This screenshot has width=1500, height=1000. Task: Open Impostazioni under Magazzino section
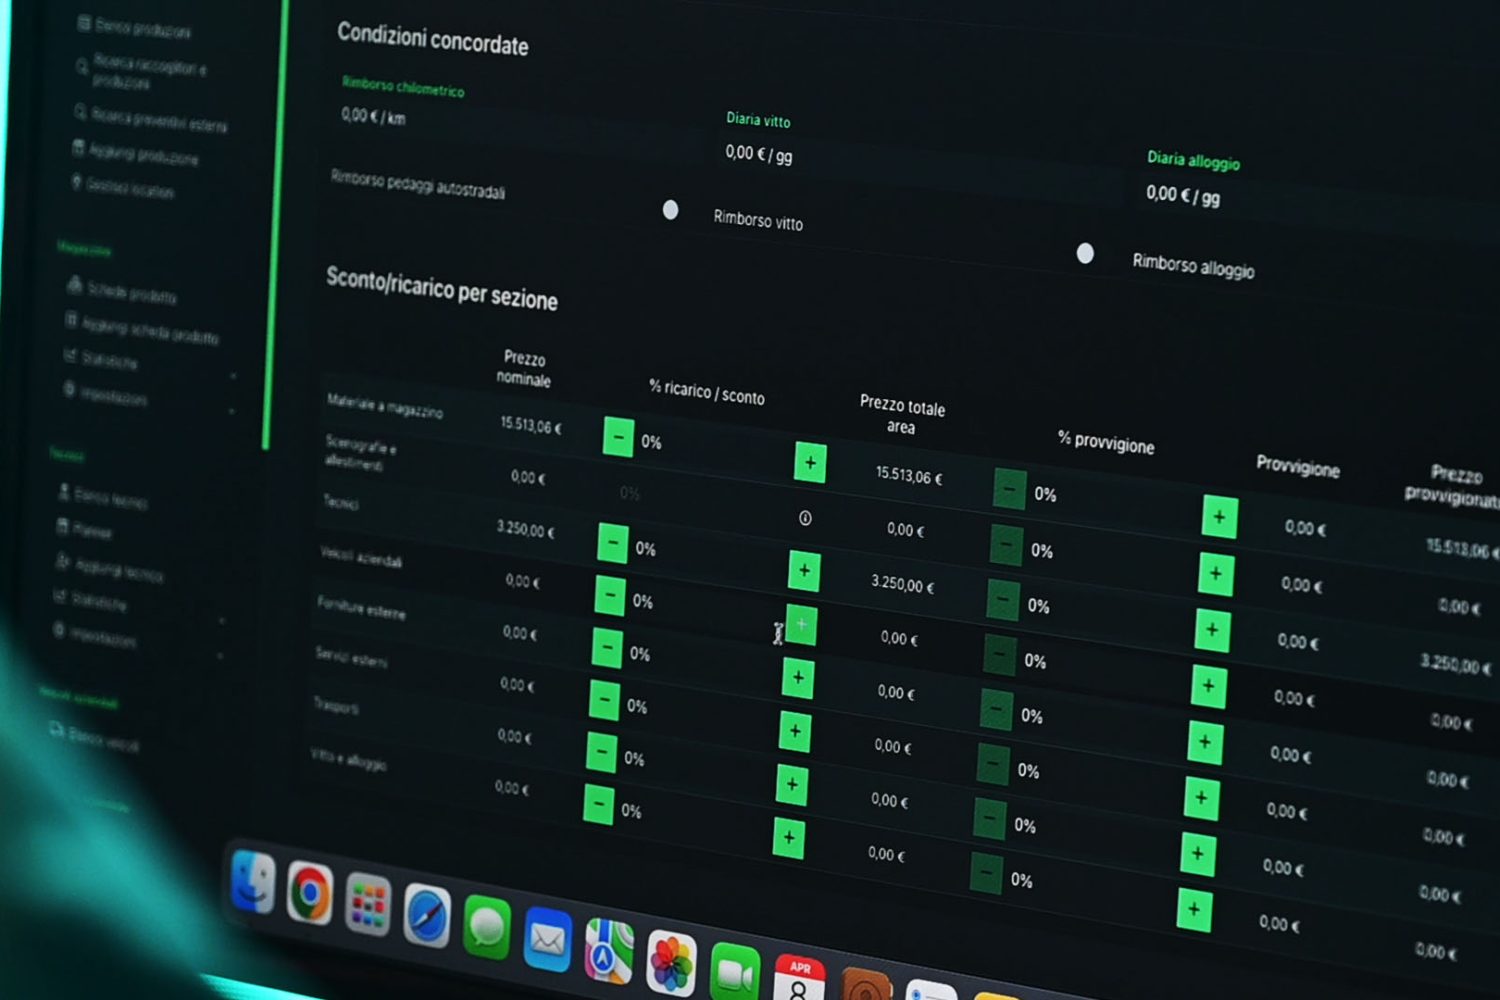point(106,393)
